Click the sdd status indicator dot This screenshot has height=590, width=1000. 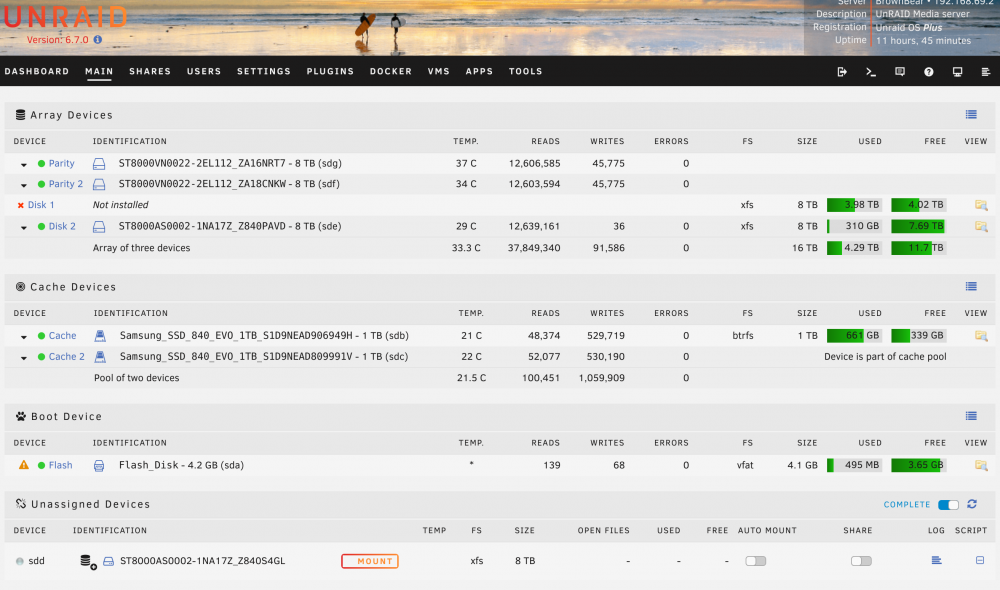[x=20, y=561]
